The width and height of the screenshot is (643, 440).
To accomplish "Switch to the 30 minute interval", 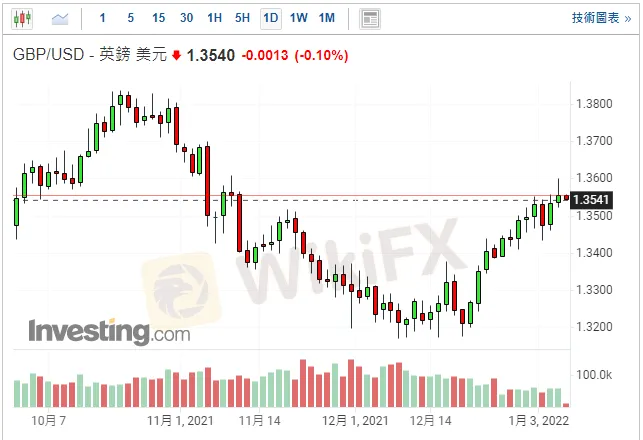I will click(x=186, y=18).
